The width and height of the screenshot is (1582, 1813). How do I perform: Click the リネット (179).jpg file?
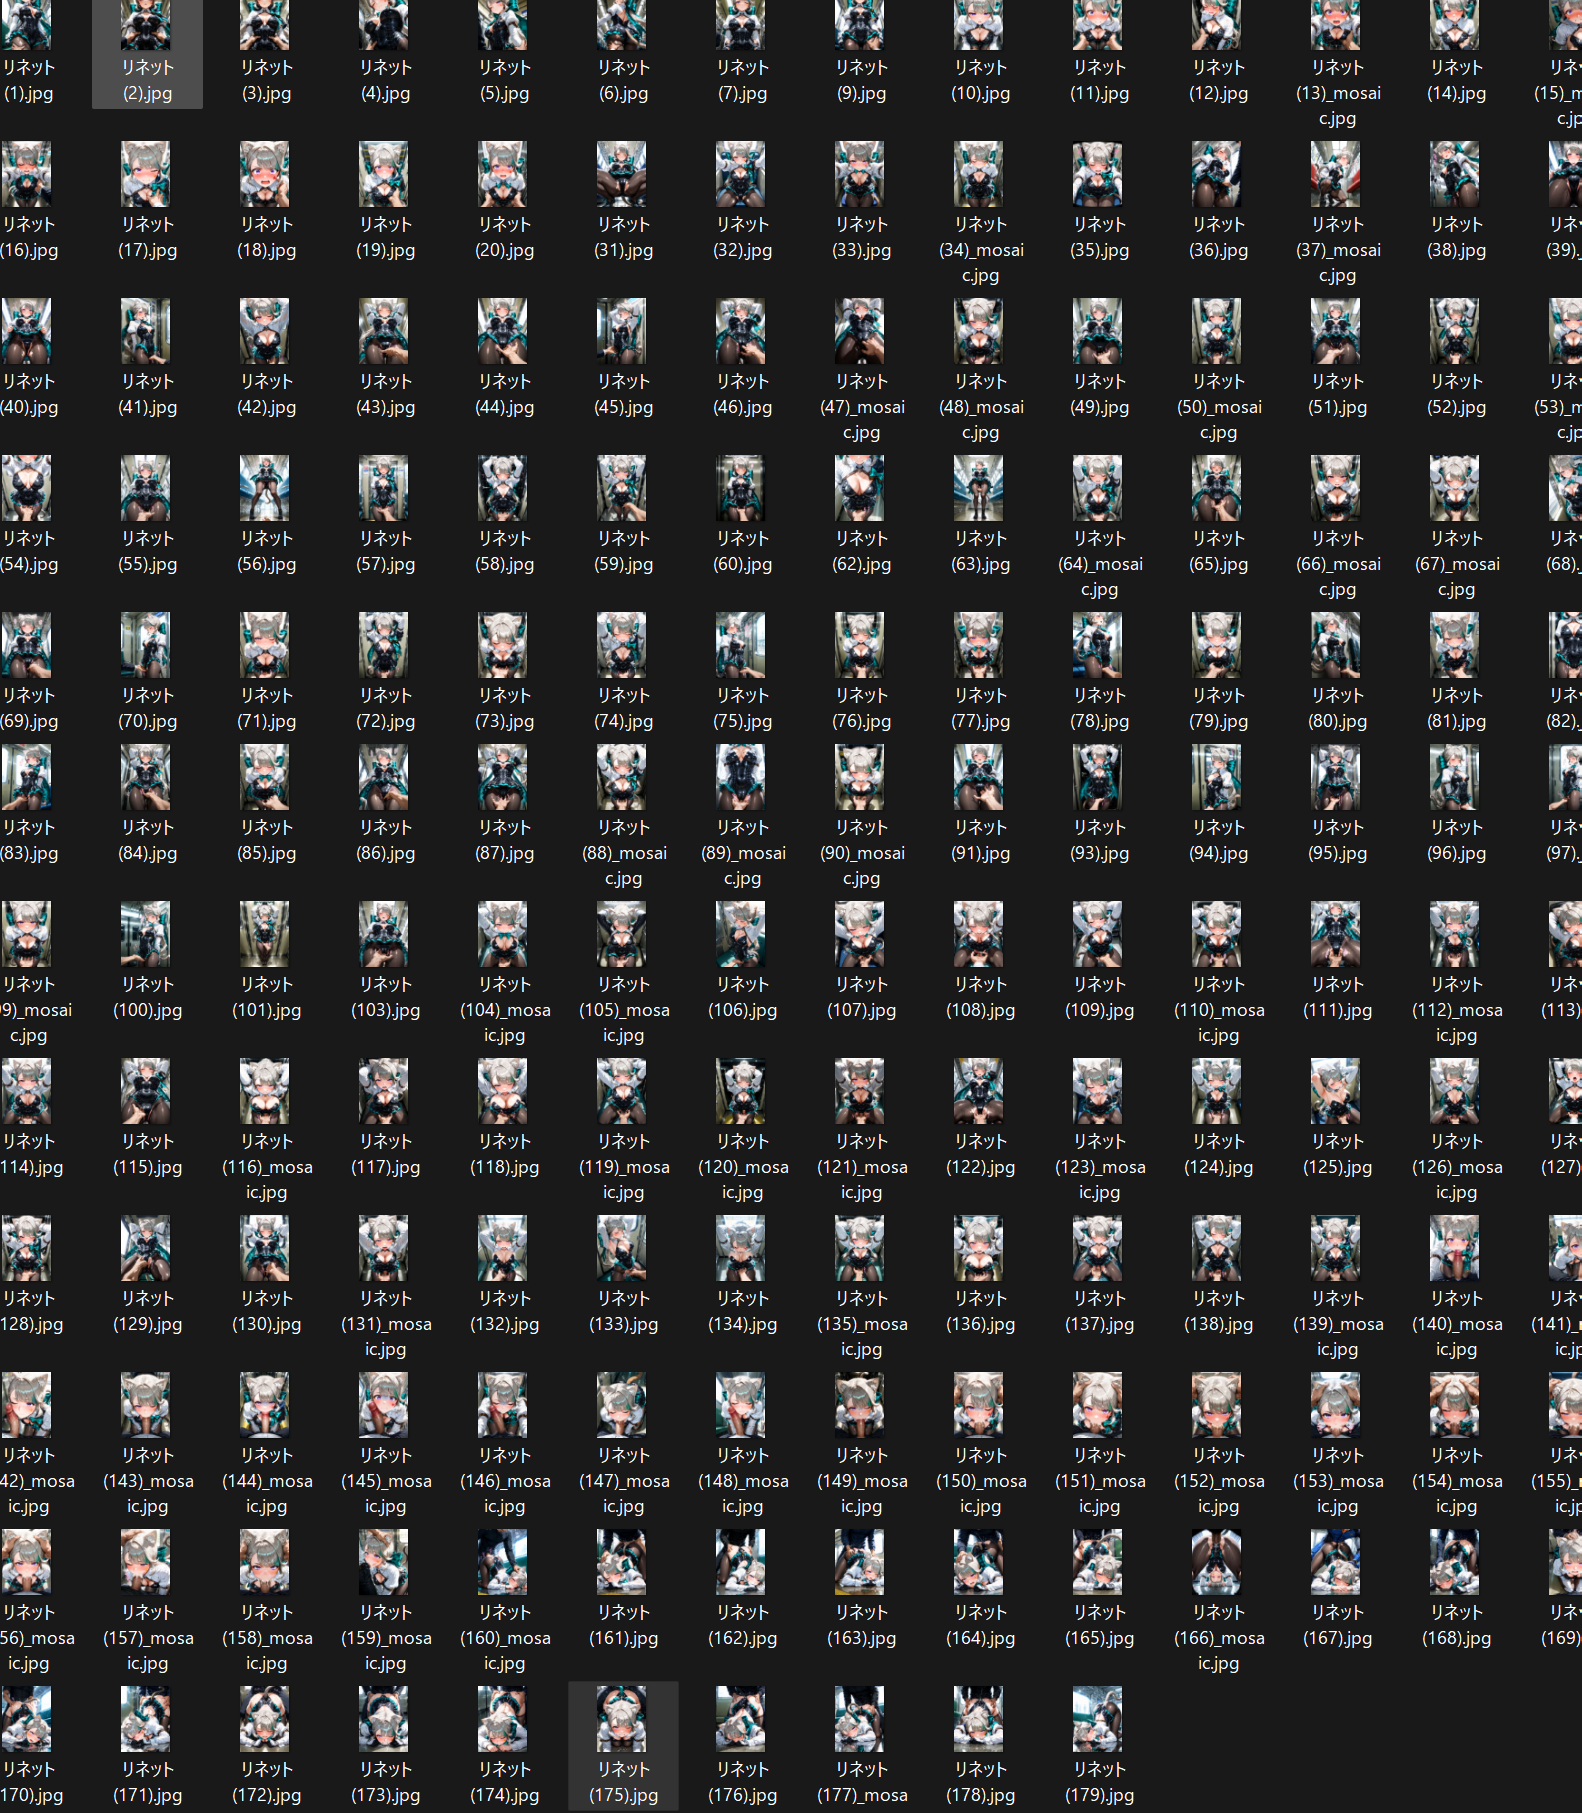pyautogui.click(x=1099, y=1746)
